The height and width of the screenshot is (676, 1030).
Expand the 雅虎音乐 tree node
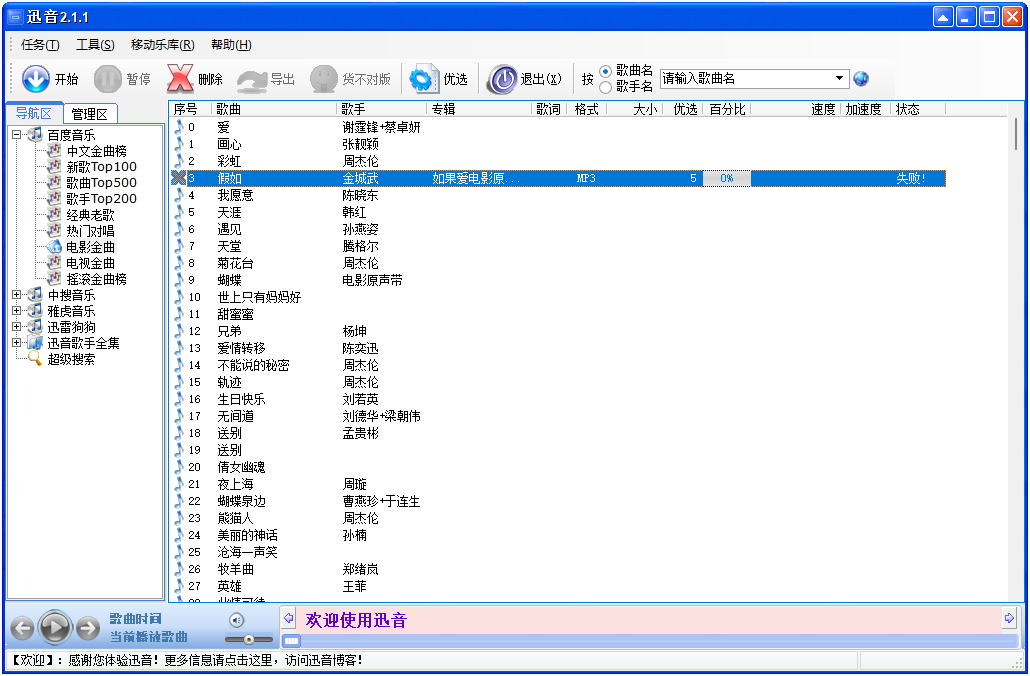click(17, 311)
